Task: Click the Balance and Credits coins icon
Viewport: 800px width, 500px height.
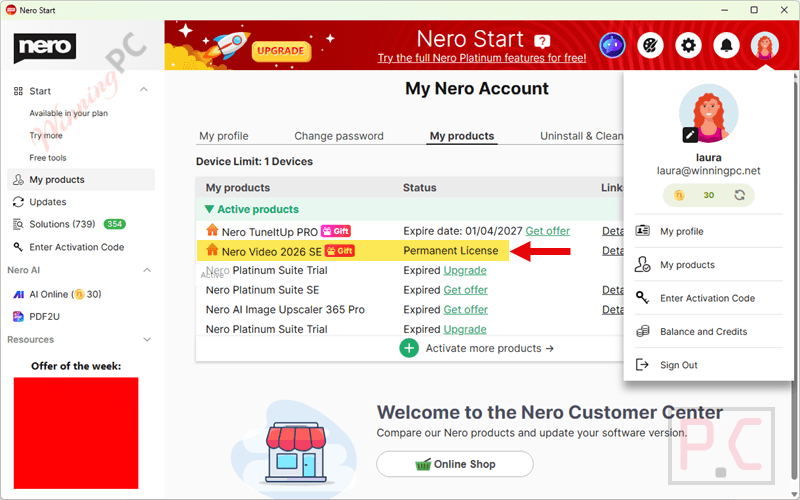Action: 642,331
